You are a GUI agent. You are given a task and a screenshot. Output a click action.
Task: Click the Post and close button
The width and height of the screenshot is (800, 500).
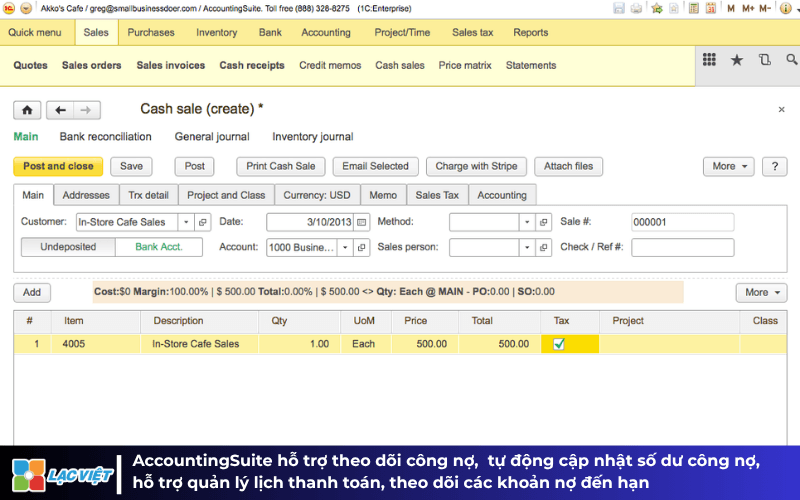click(58, 166)
